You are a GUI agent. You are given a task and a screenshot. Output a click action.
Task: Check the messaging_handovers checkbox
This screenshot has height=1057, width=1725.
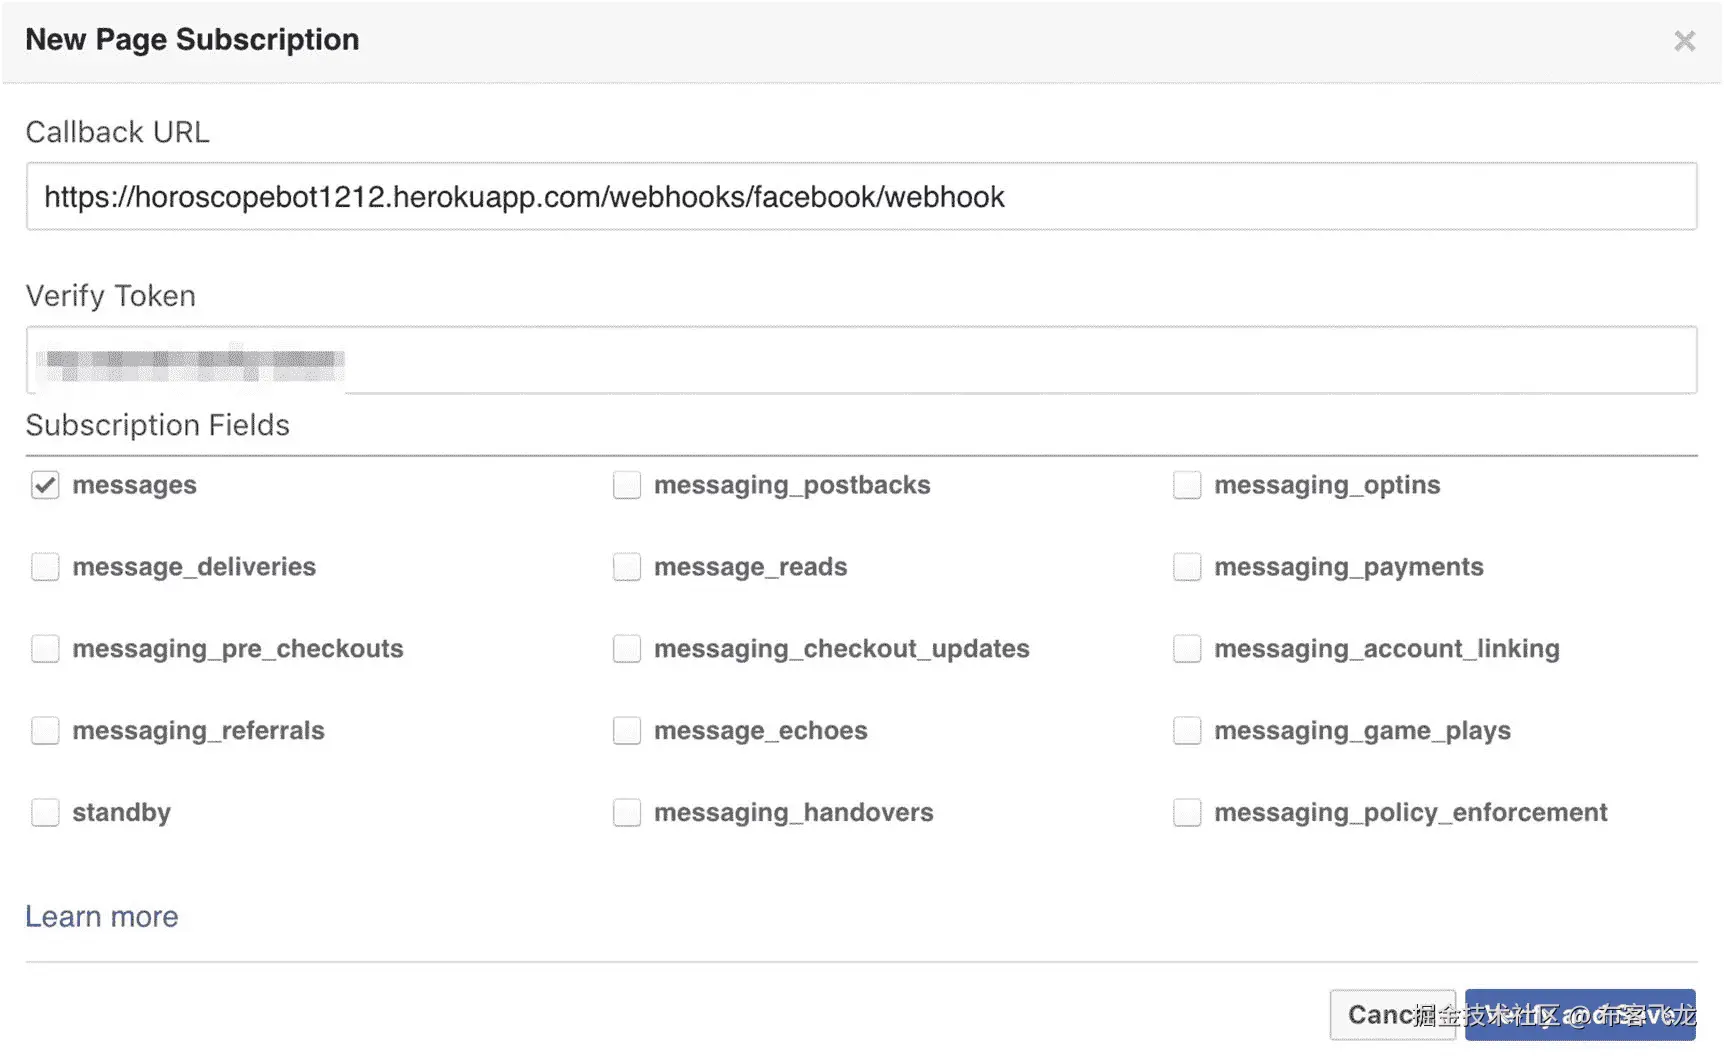click(x=627, y=812)
